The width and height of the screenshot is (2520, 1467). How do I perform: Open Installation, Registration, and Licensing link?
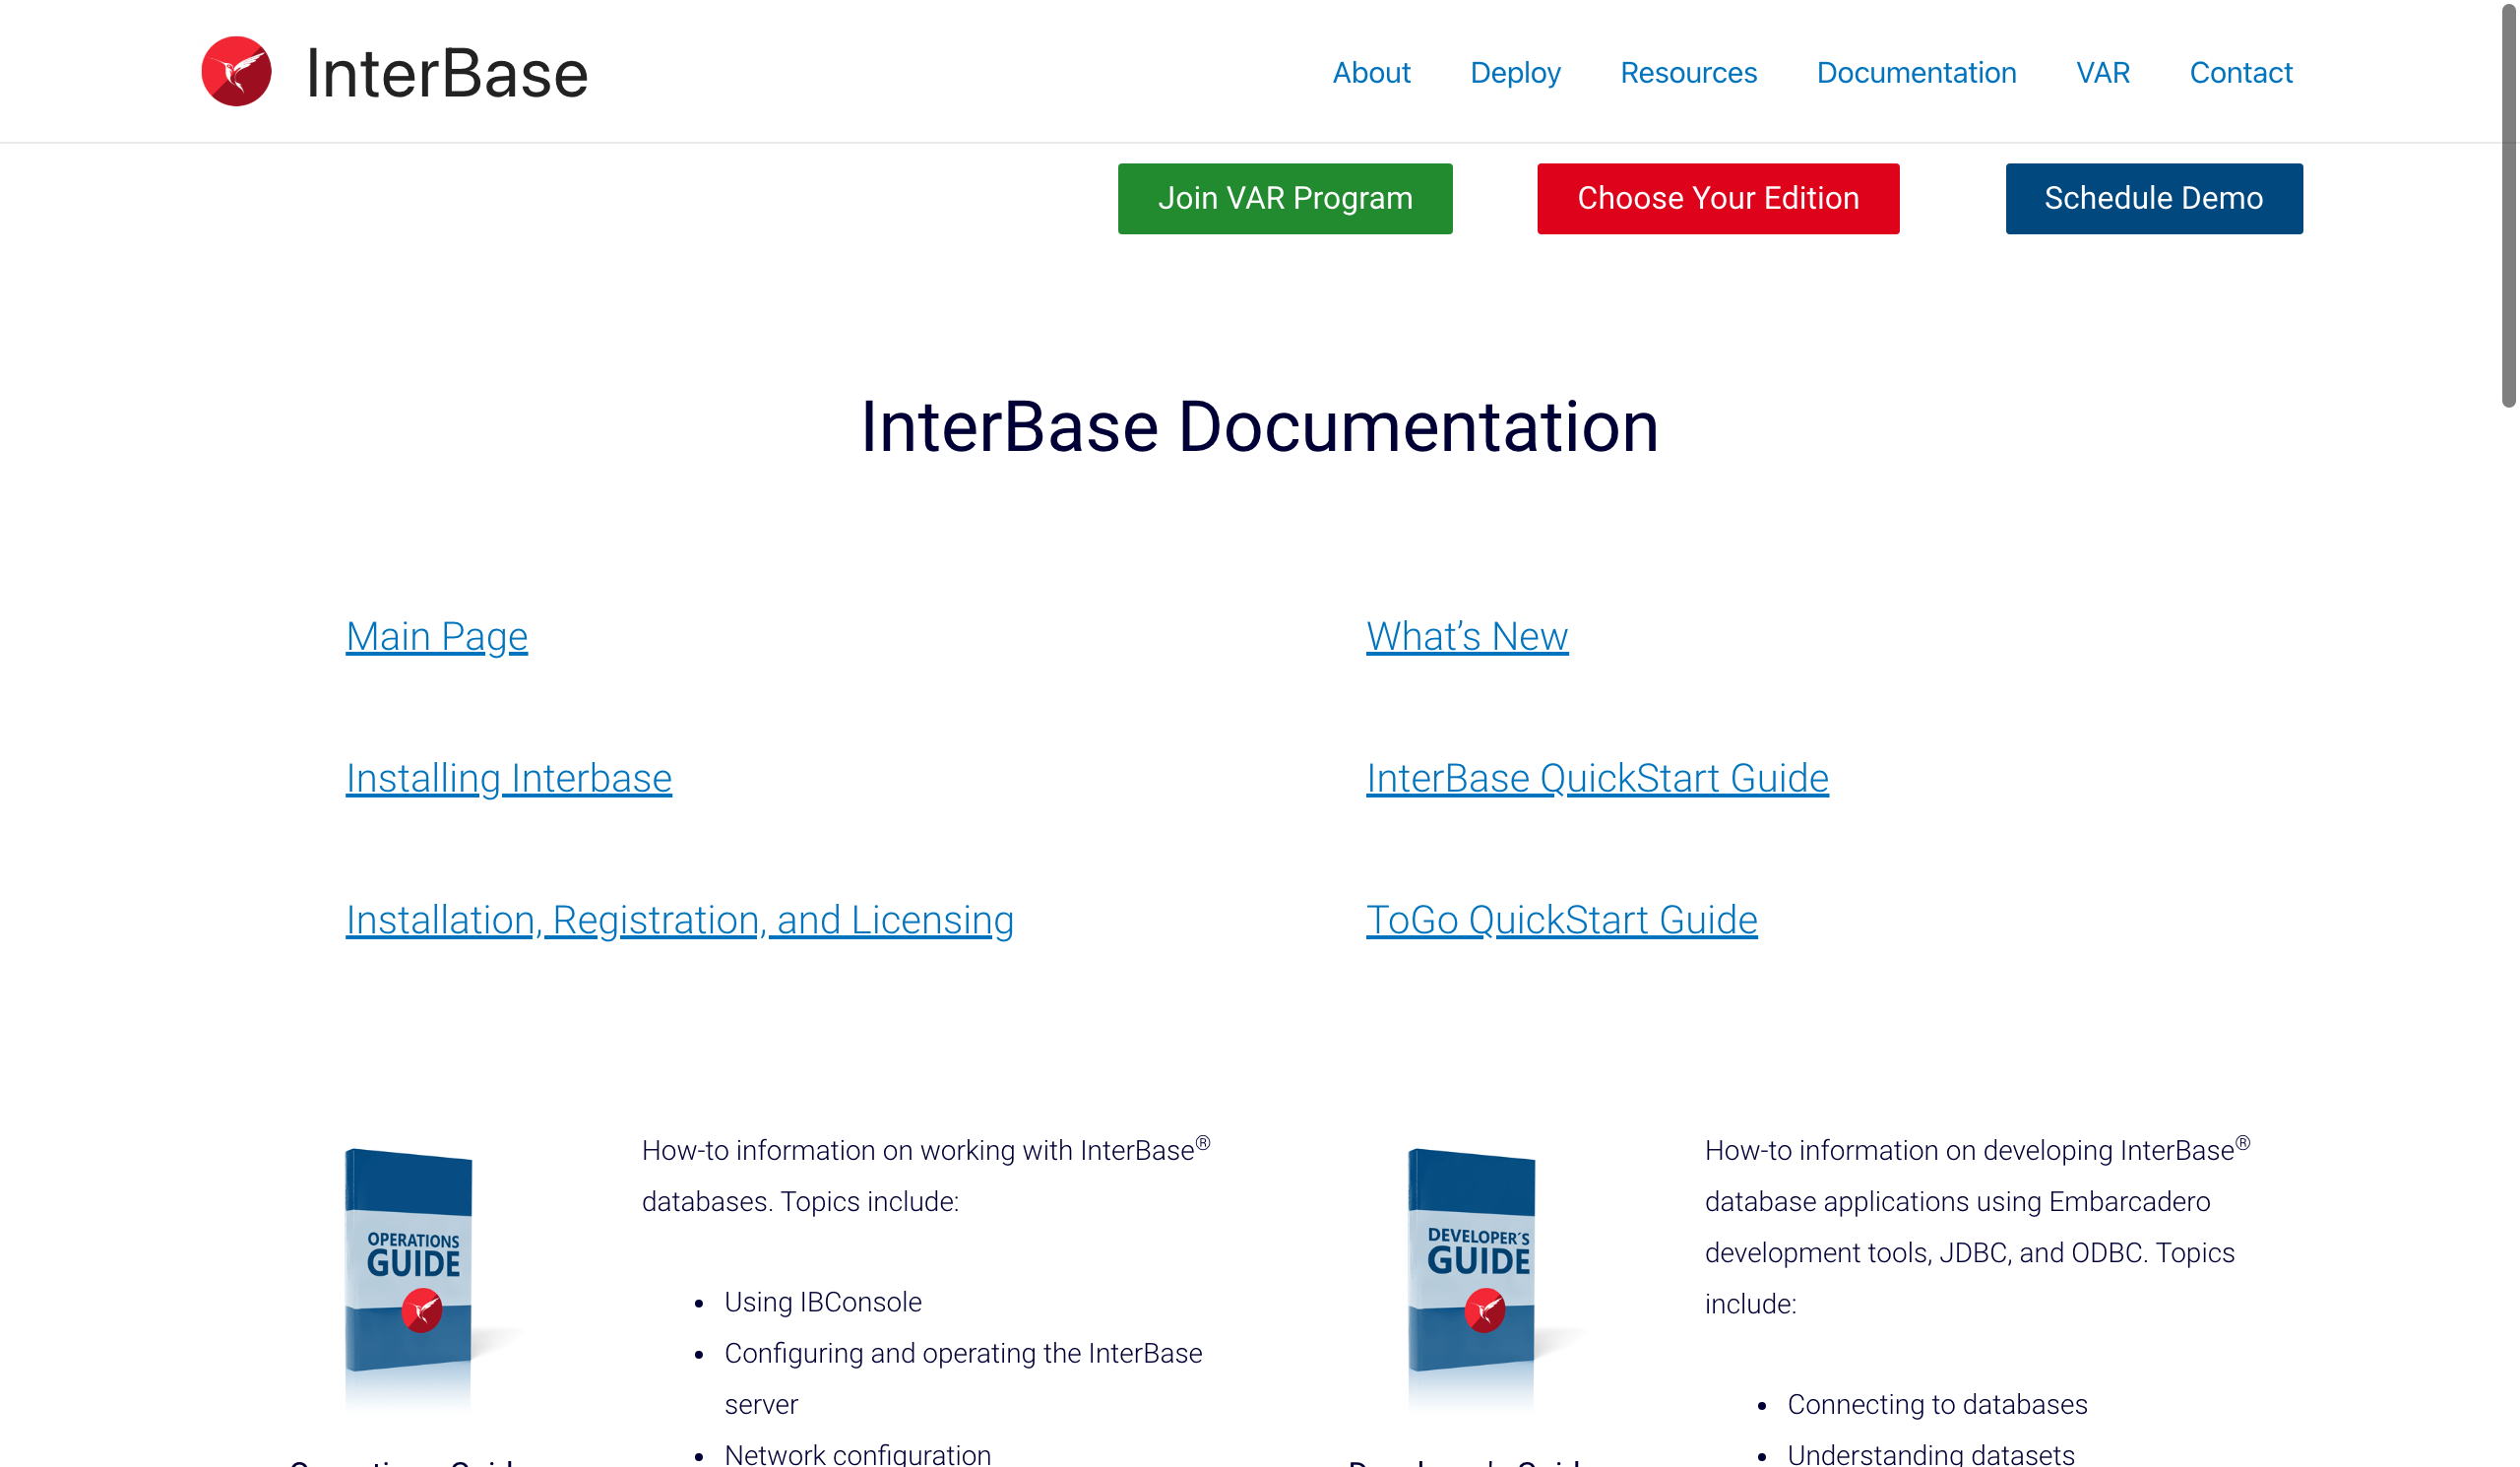[679, 920]
